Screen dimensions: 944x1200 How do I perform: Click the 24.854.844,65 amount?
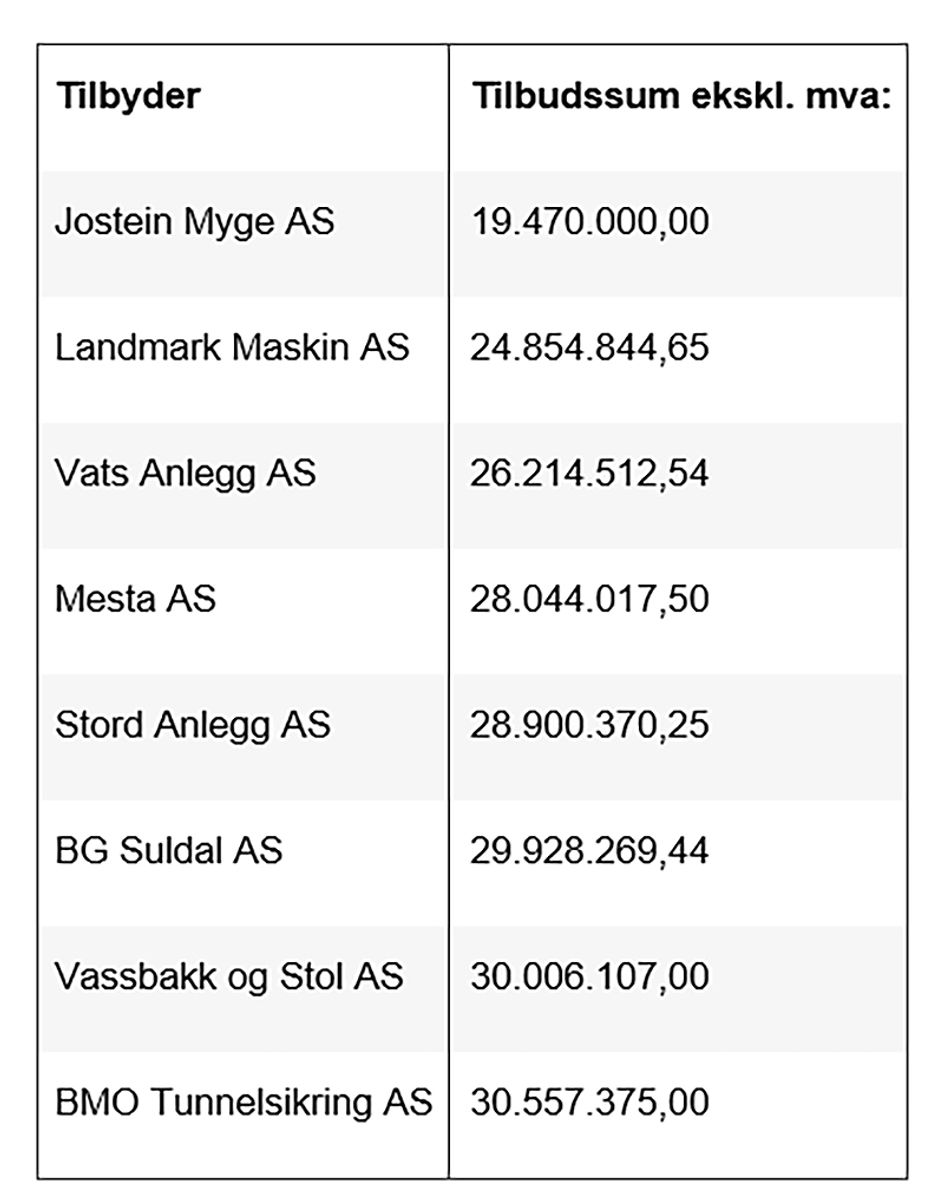590,348
